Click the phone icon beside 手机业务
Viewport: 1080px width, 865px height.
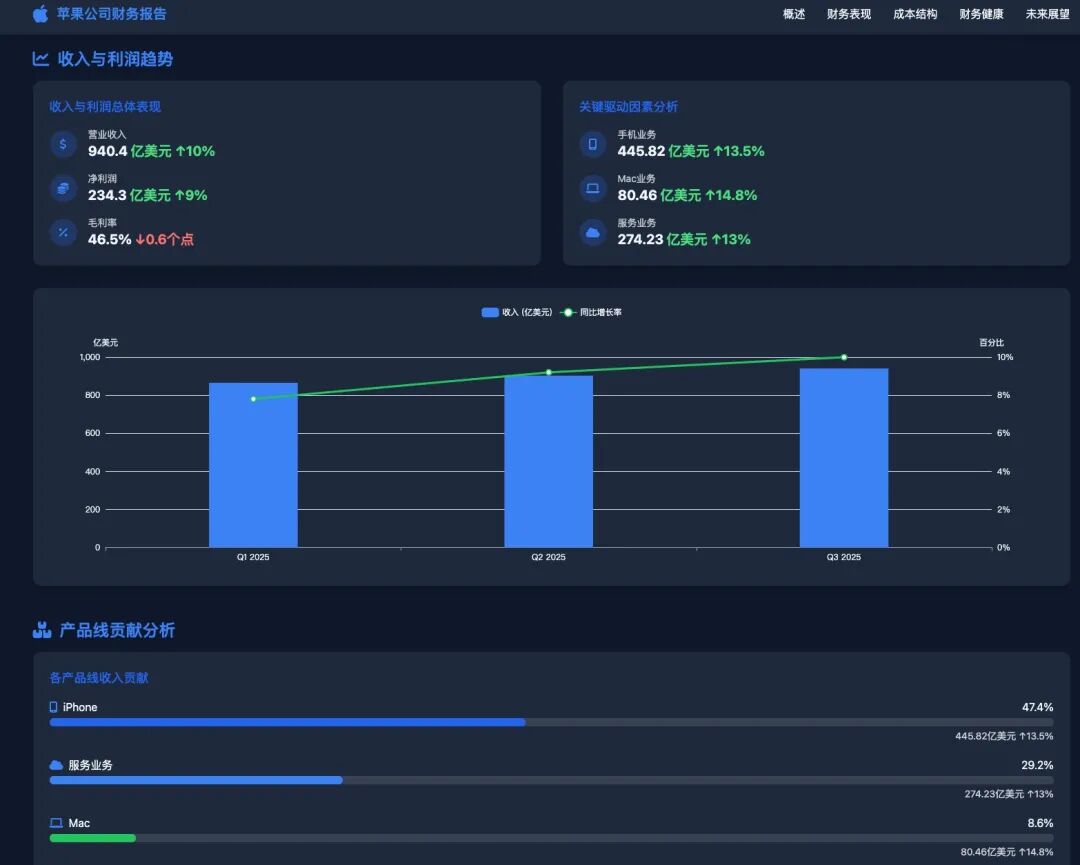[x=592, y=144]
